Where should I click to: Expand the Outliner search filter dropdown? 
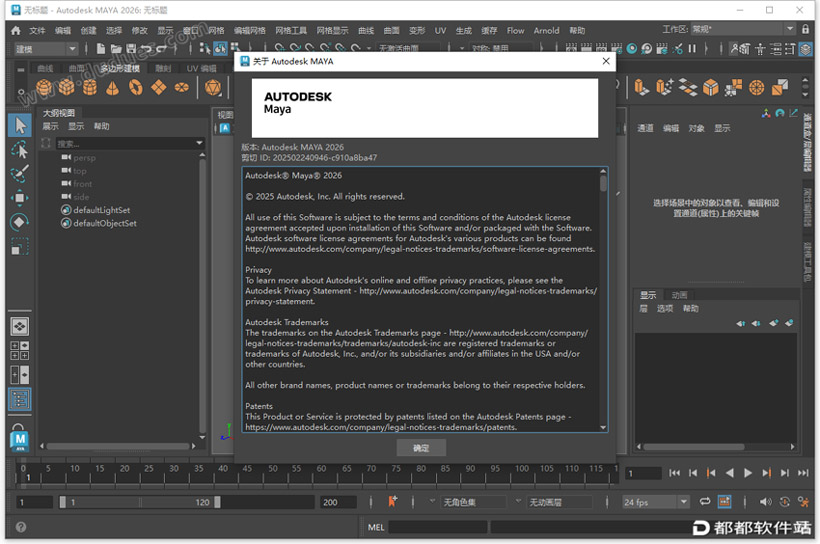[199, 143]
